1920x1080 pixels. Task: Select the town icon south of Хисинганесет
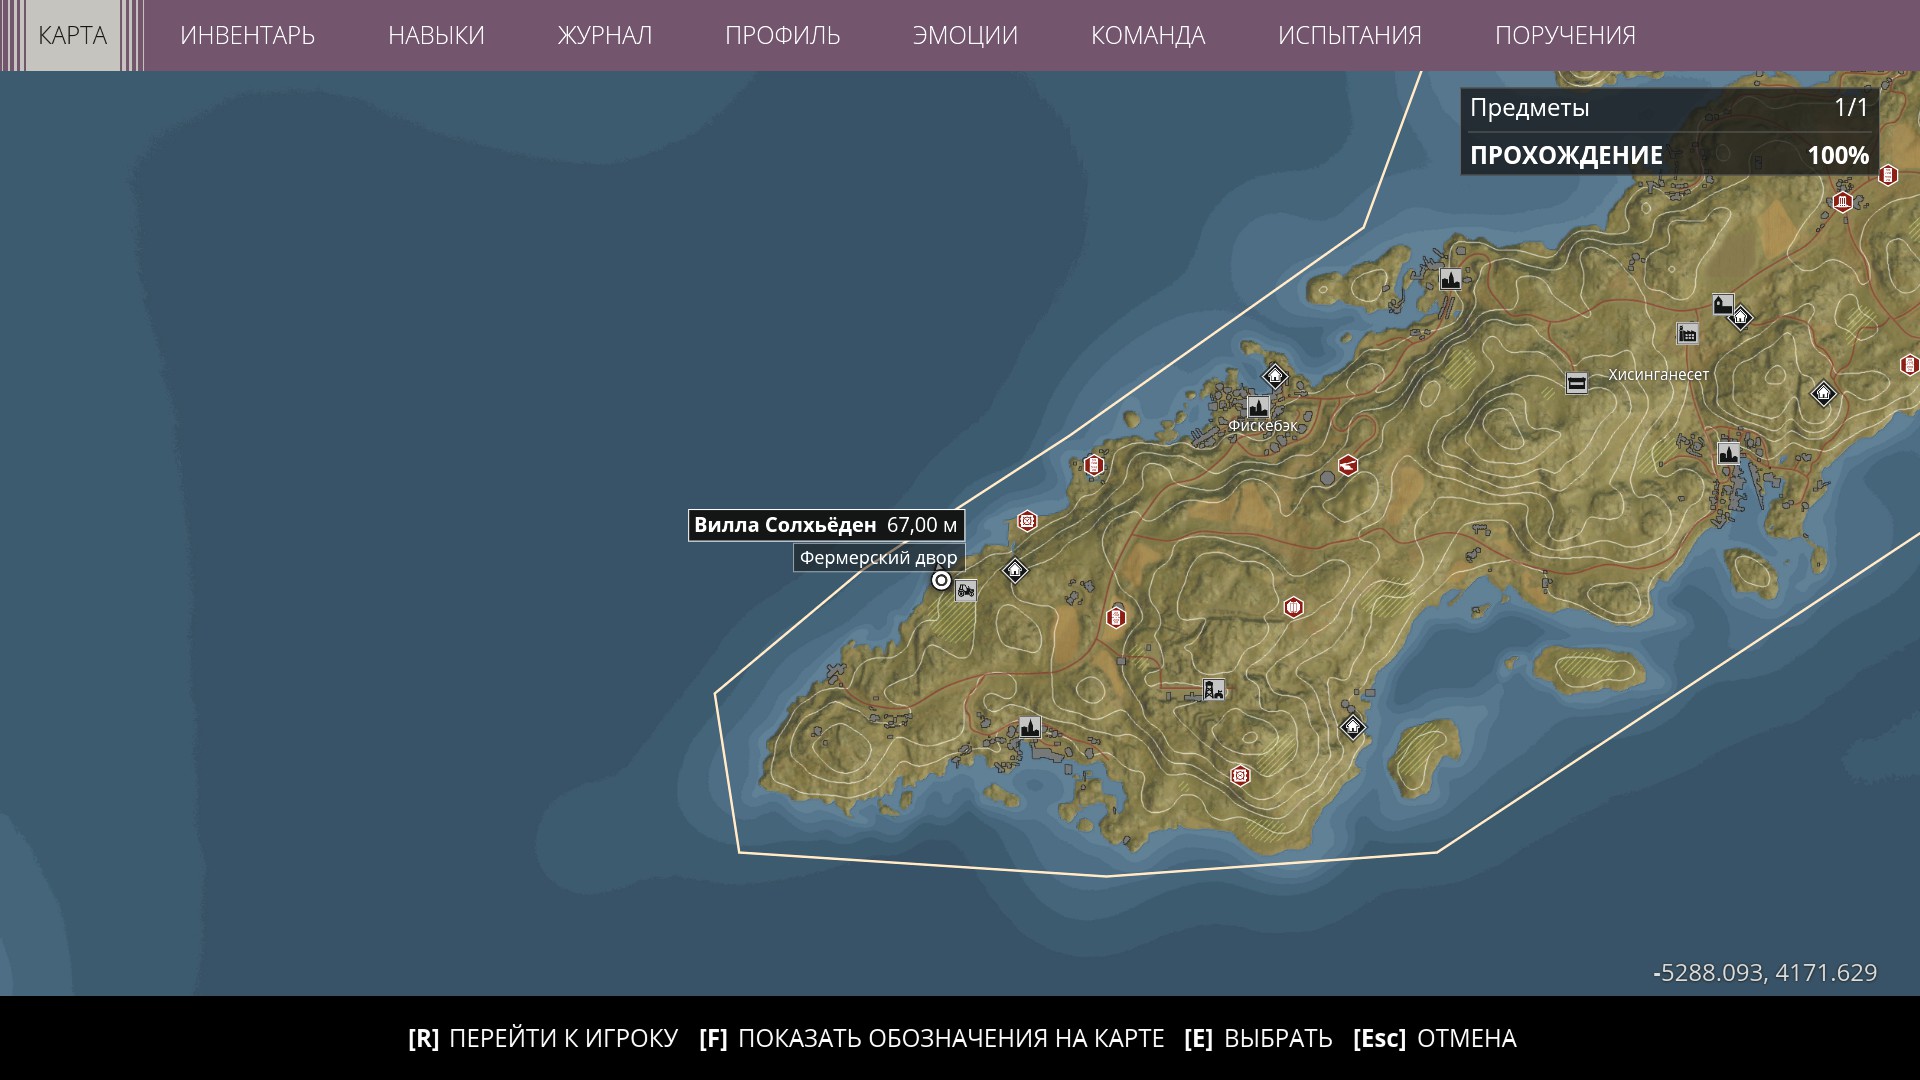click(x=1729, y=454)
